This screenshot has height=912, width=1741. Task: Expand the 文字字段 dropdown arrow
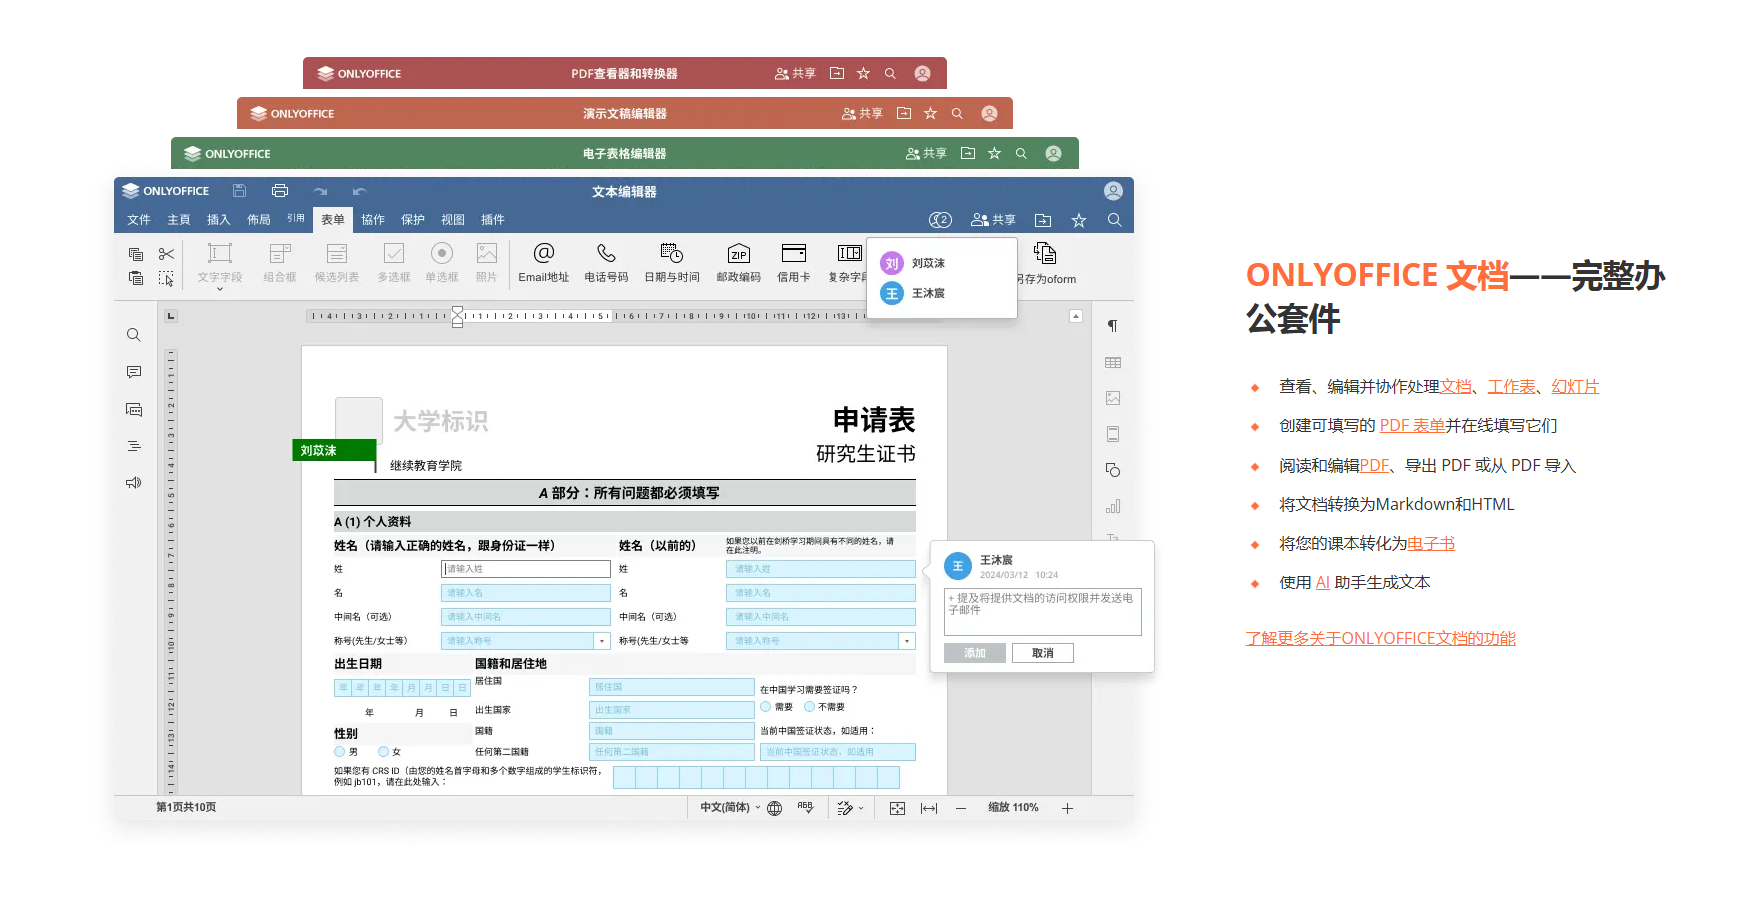pyautogui.click(x=220, y=289)
